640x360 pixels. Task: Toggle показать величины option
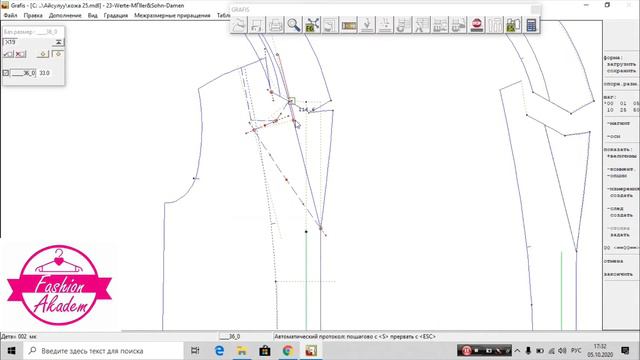click(621, 156)
